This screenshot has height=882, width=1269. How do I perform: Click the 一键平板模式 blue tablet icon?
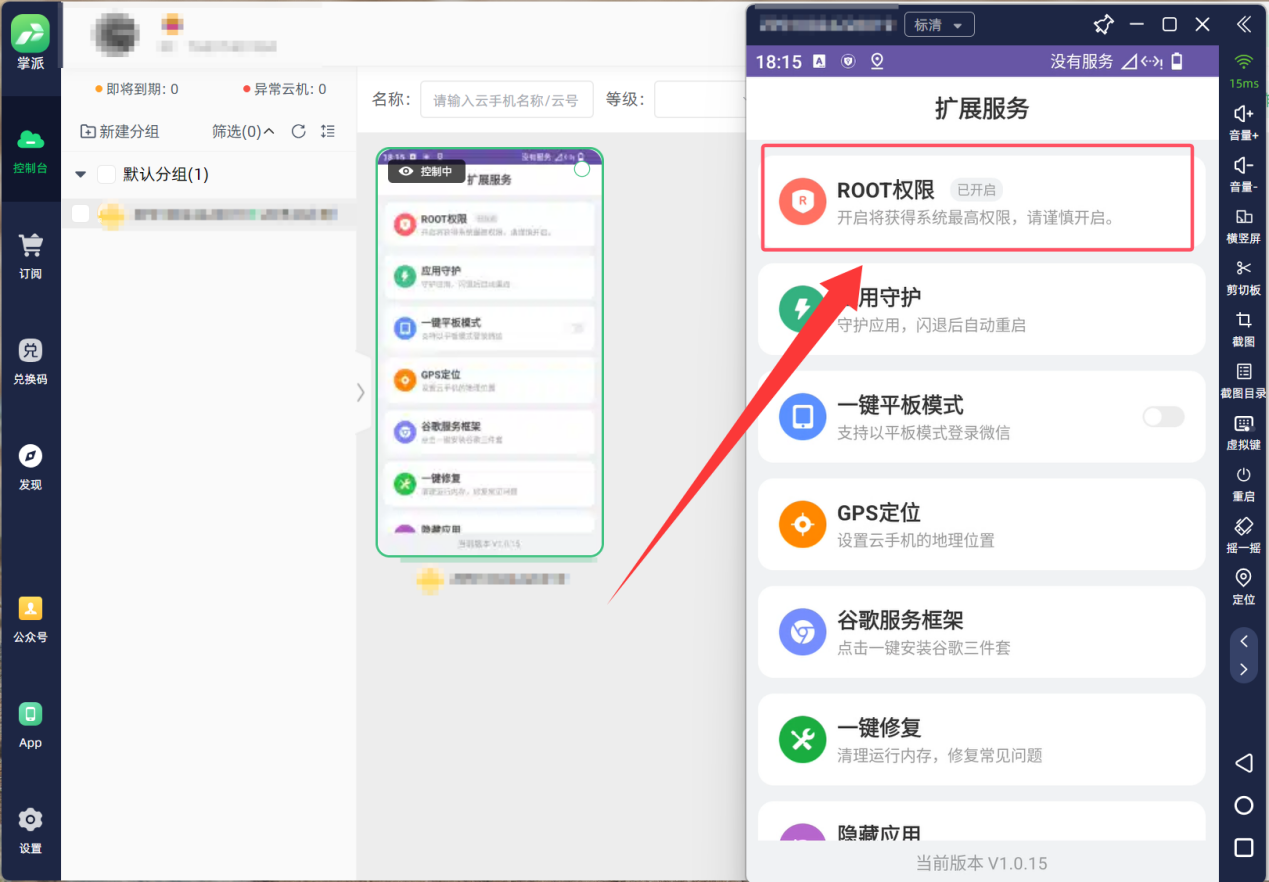pyautogui.click(x=802, y=417)
